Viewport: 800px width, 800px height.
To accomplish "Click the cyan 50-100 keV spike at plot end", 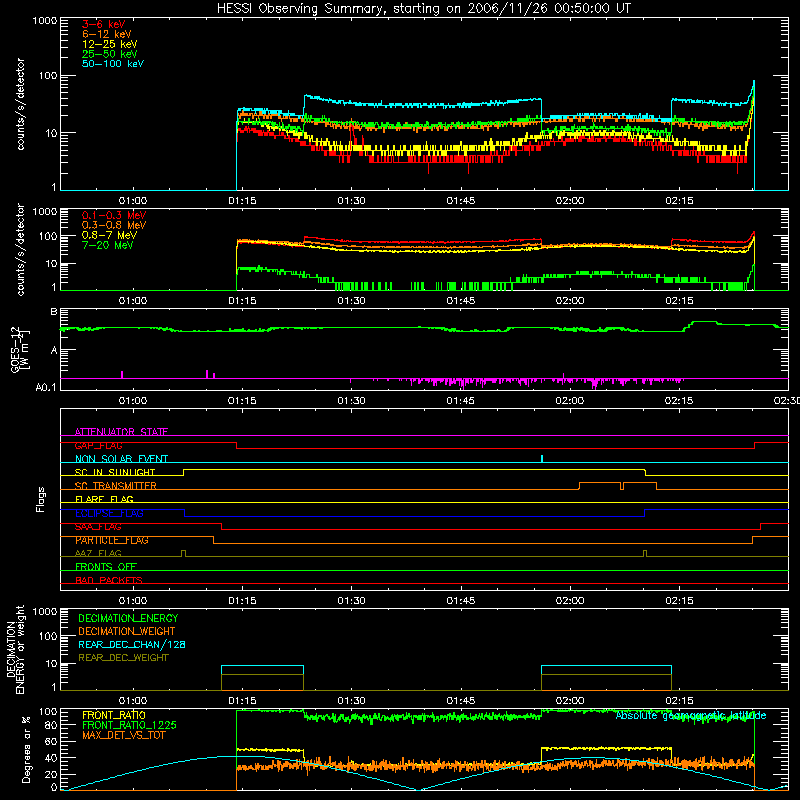I will (754, 89).
